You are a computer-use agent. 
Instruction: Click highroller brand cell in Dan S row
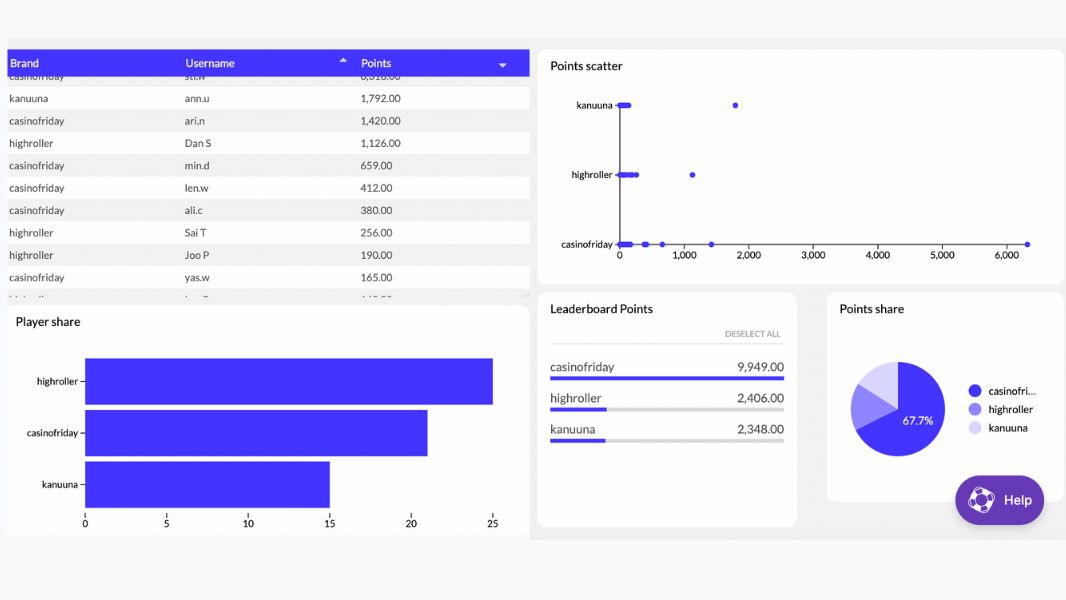tap(31, 143)
